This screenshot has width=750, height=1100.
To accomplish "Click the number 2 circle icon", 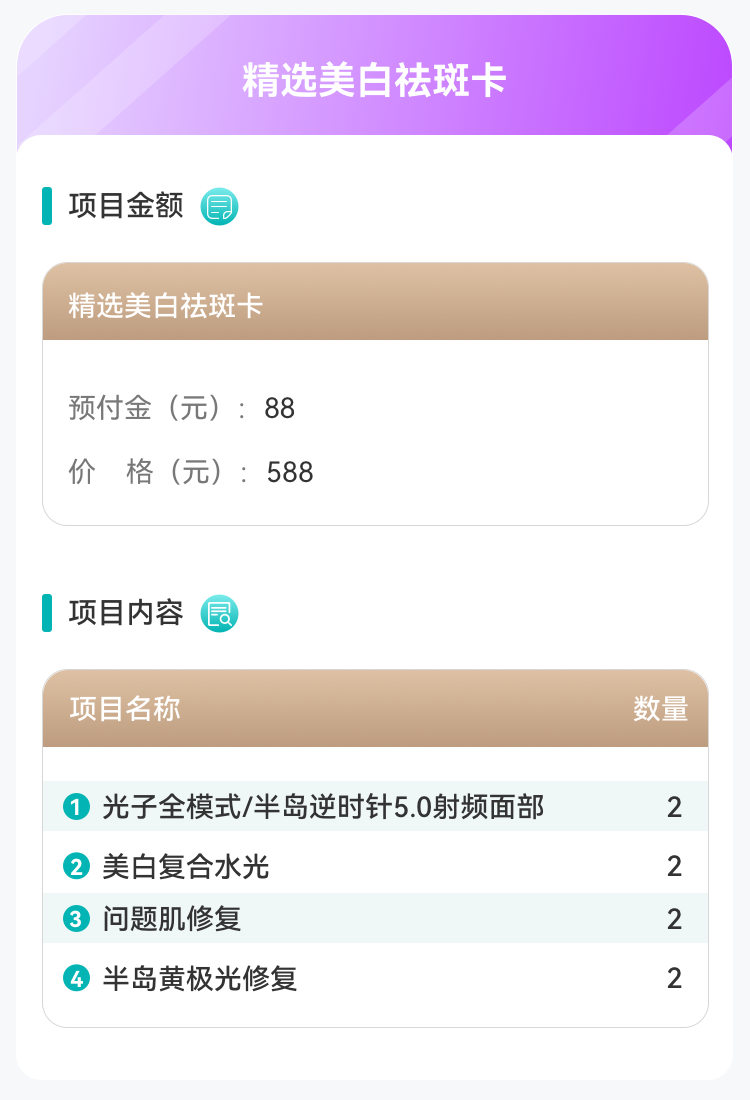I will pos(76,866).
